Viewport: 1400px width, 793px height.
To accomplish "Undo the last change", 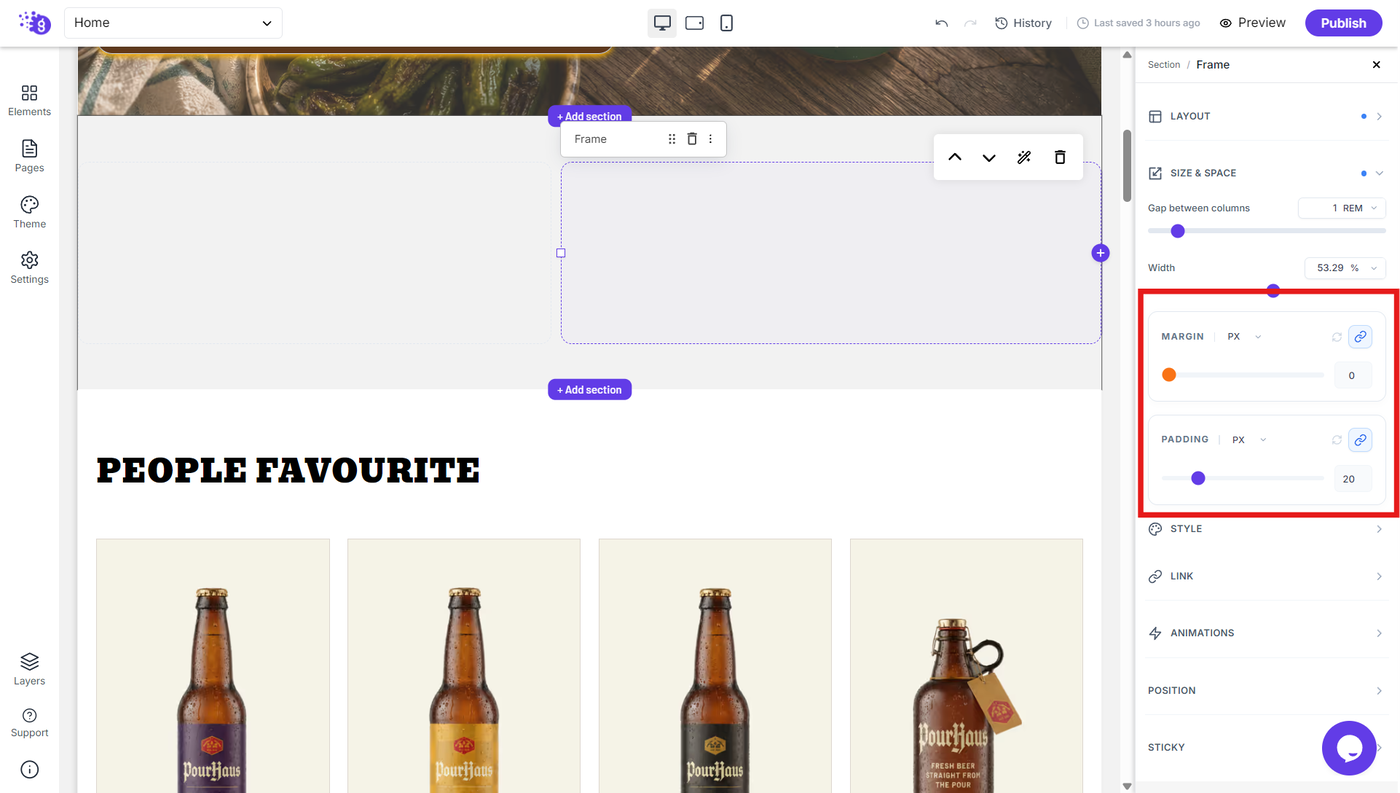I will click(941, 23).
